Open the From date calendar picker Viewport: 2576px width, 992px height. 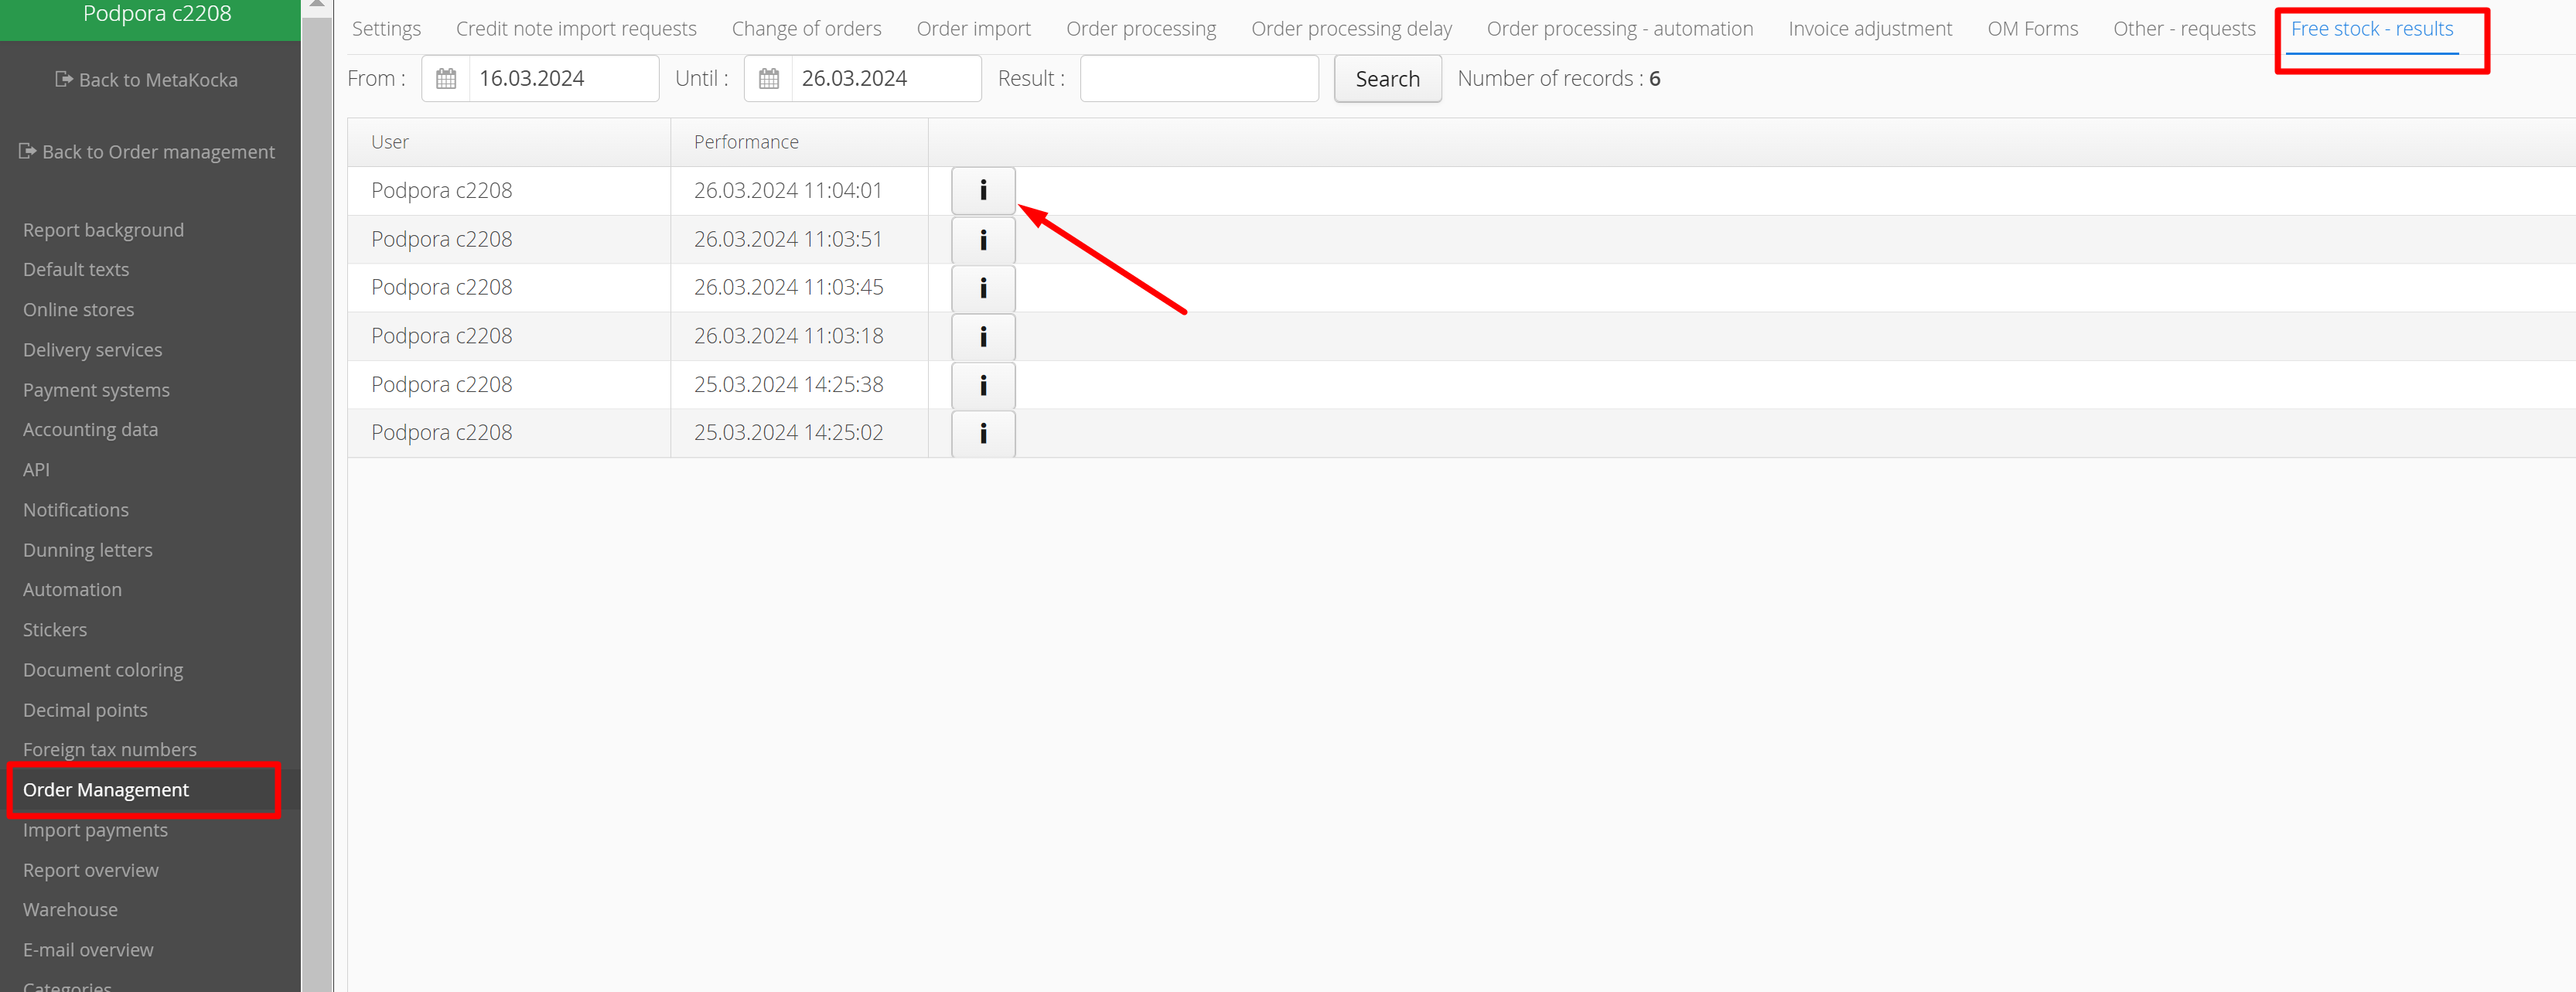(446, 78)
